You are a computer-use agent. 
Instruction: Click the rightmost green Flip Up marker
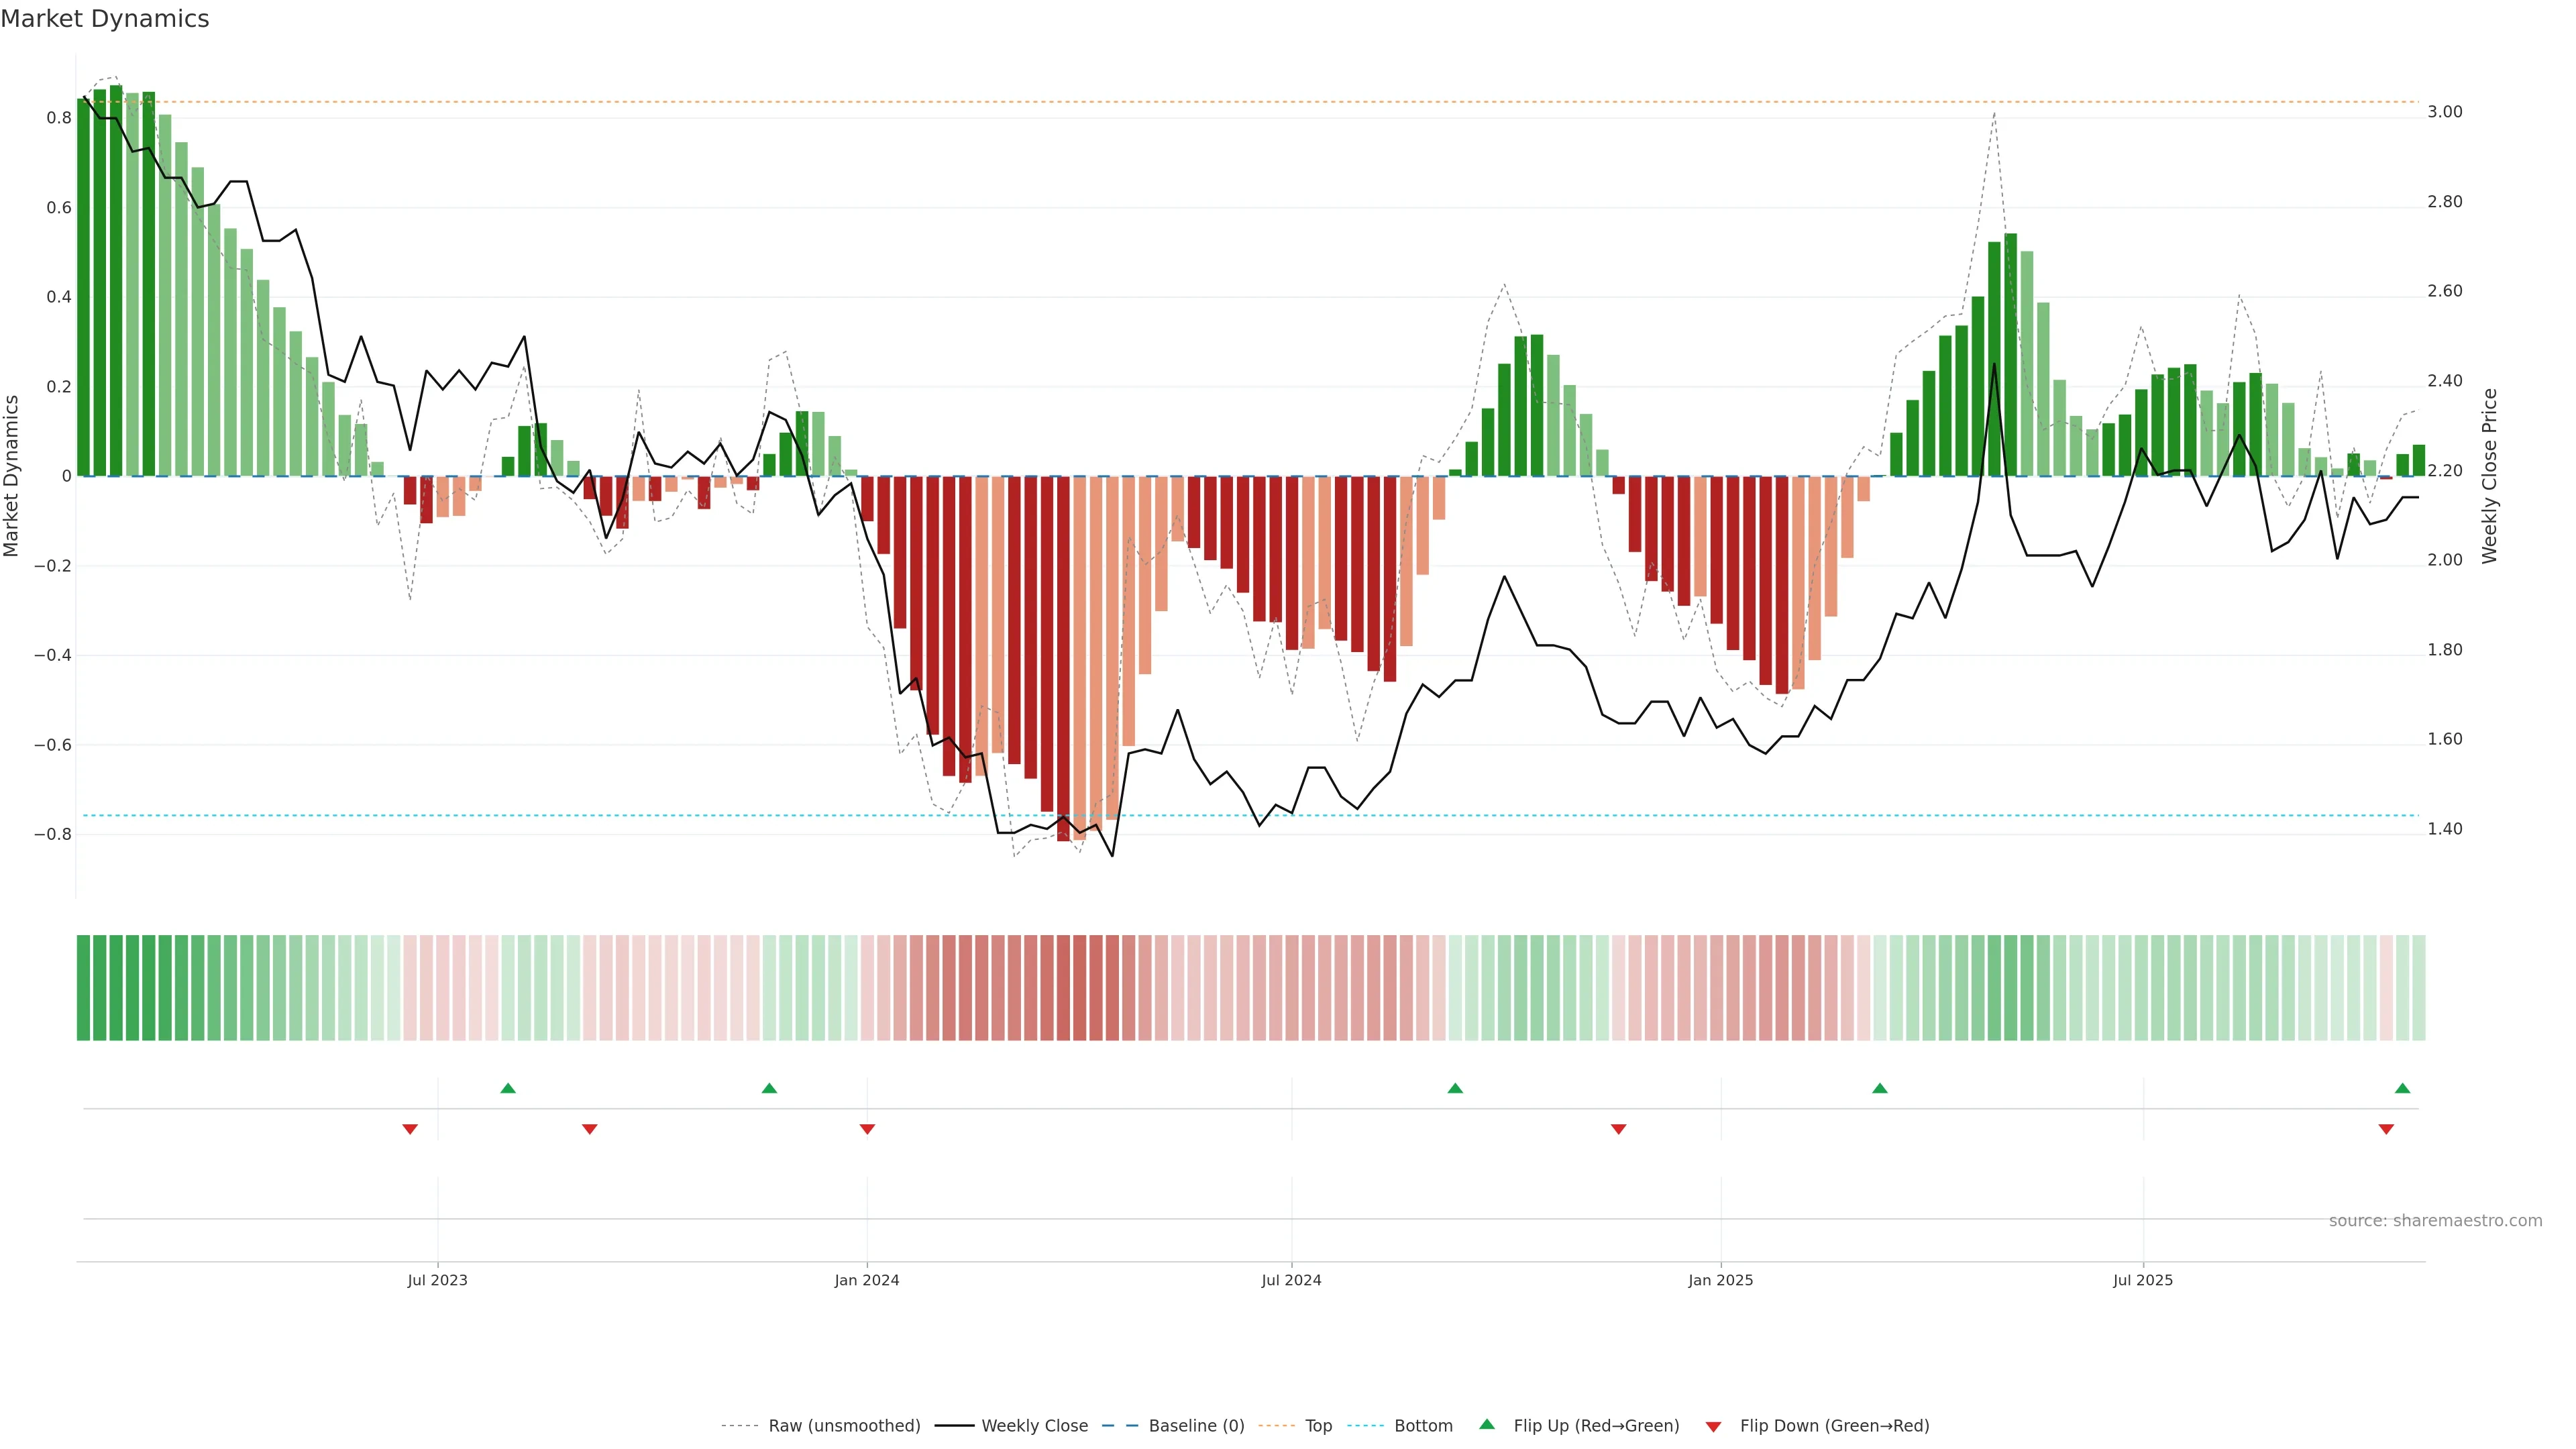[2402, 1088]
